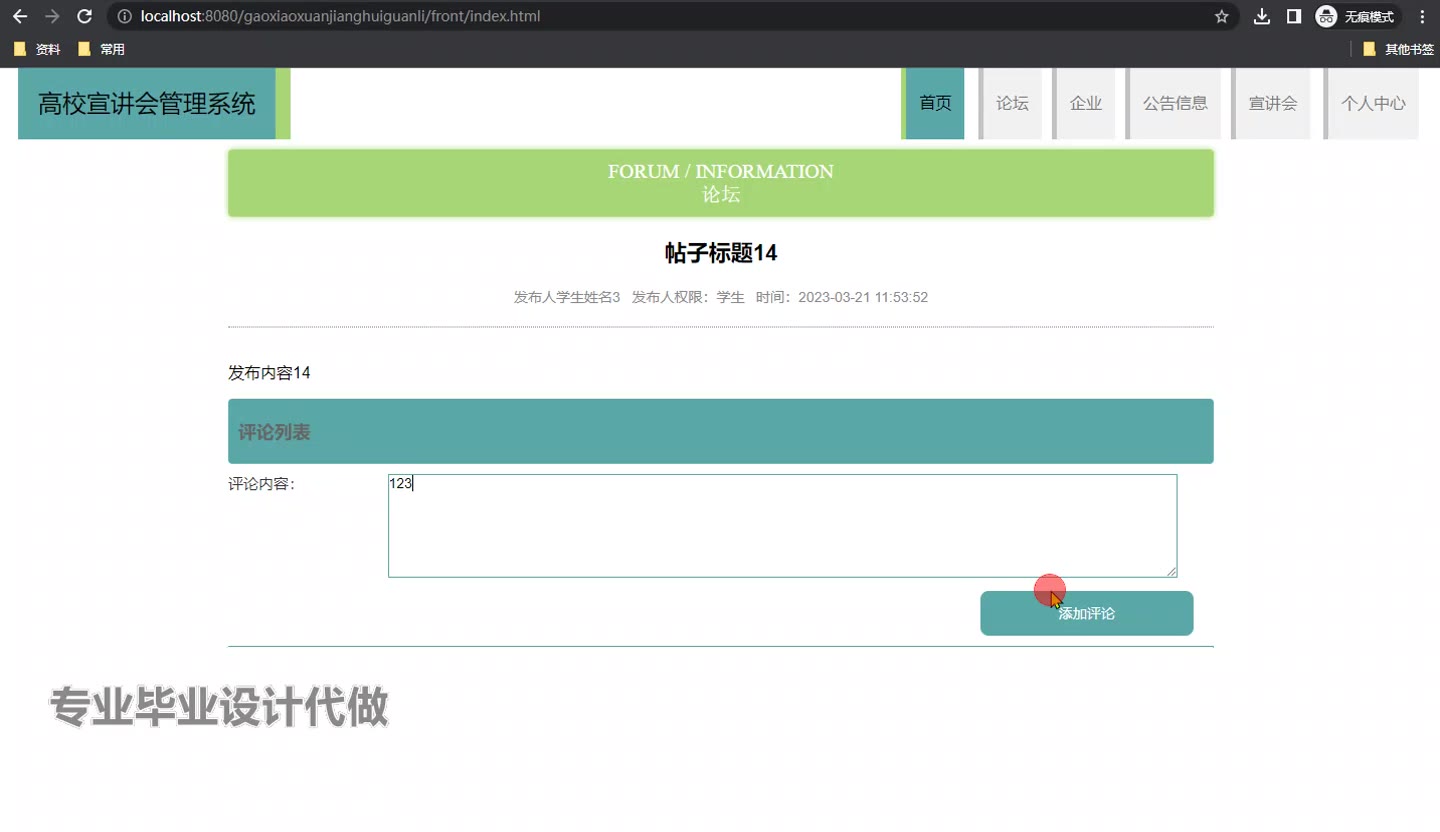Click inside the 评论内容 text area
The height and width of the screenshot is (832, 1440).
(x=782, y=526)
